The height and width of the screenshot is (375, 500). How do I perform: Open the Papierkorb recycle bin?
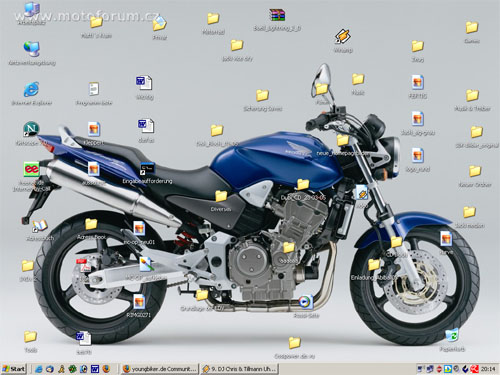(452, 336)
